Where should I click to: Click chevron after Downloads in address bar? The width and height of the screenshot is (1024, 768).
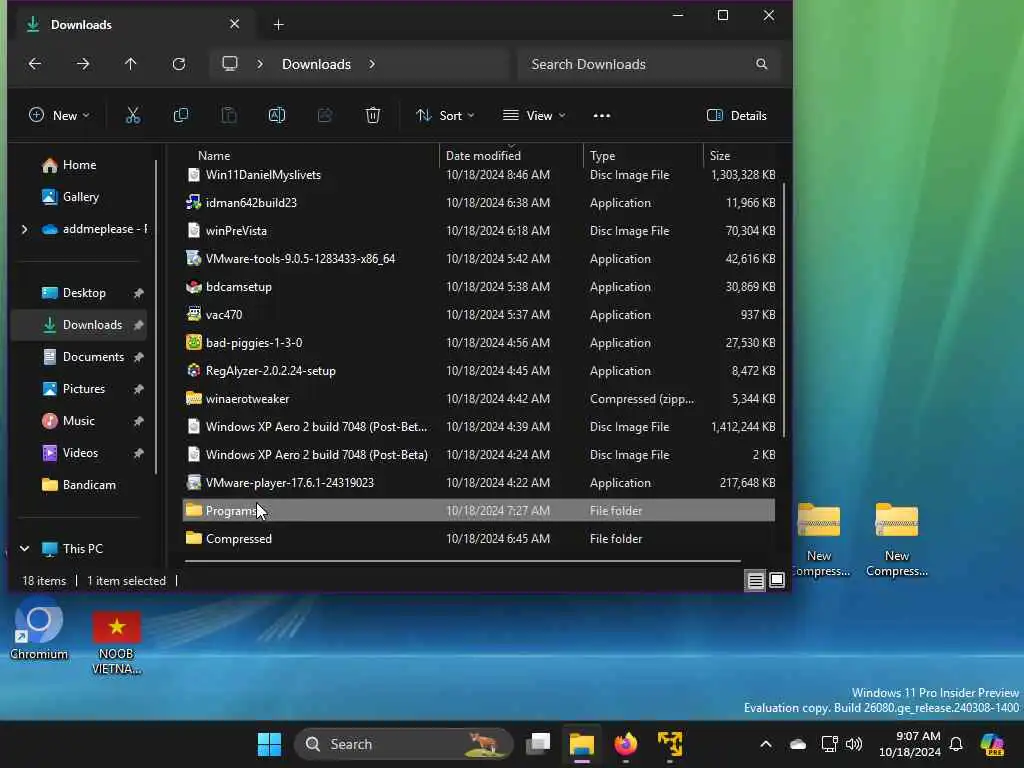[372, 64]
